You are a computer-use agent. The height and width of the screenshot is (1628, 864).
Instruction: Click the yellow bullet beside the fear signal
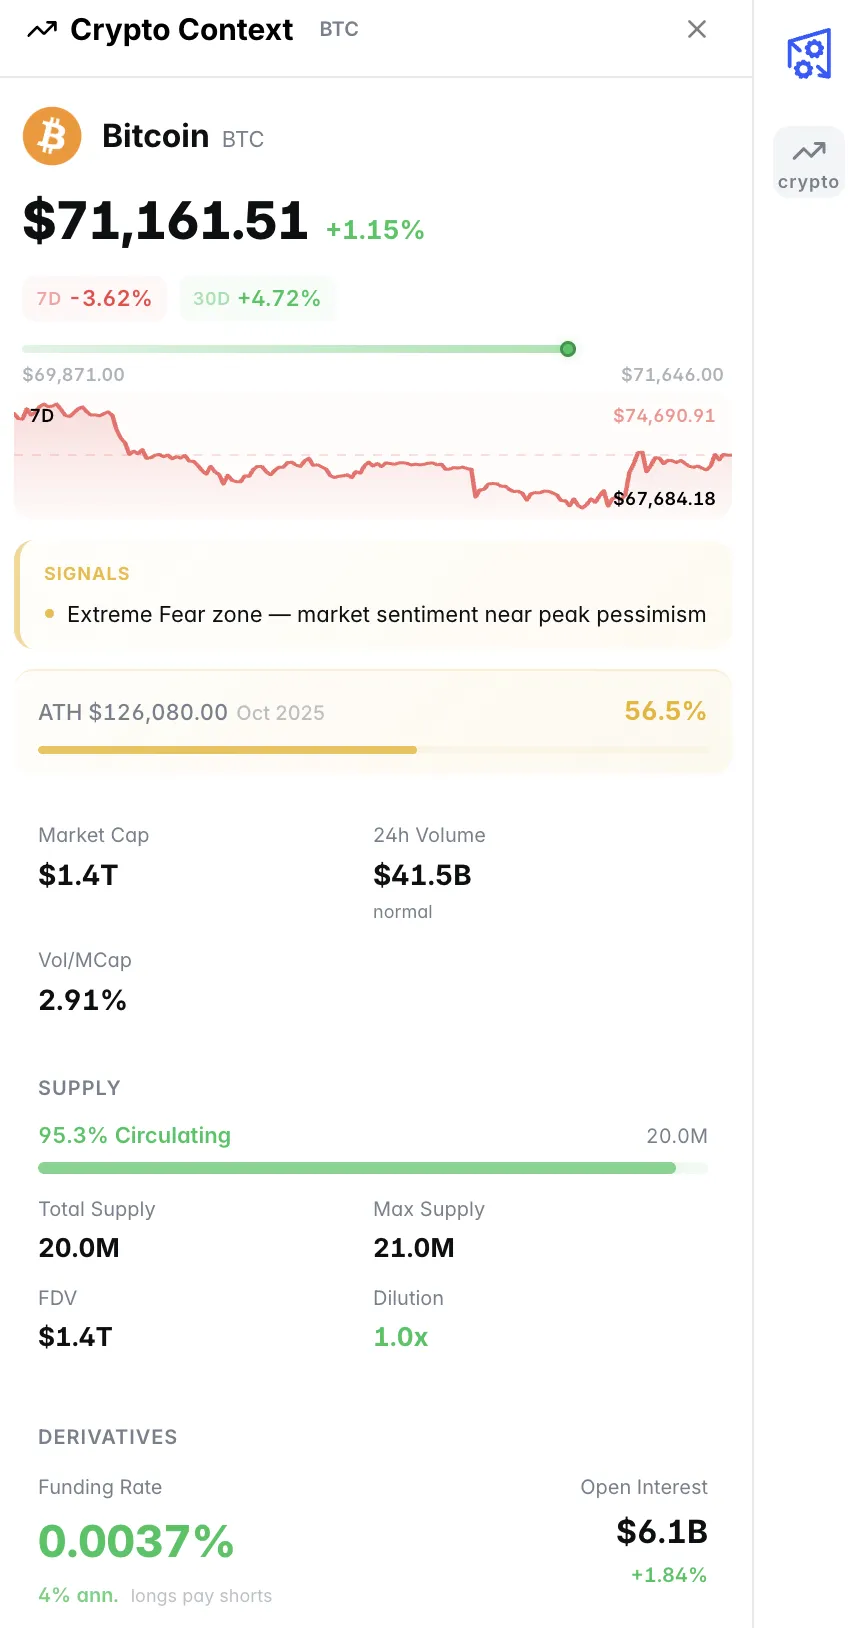pyautogui.click(x=49, y=615)
